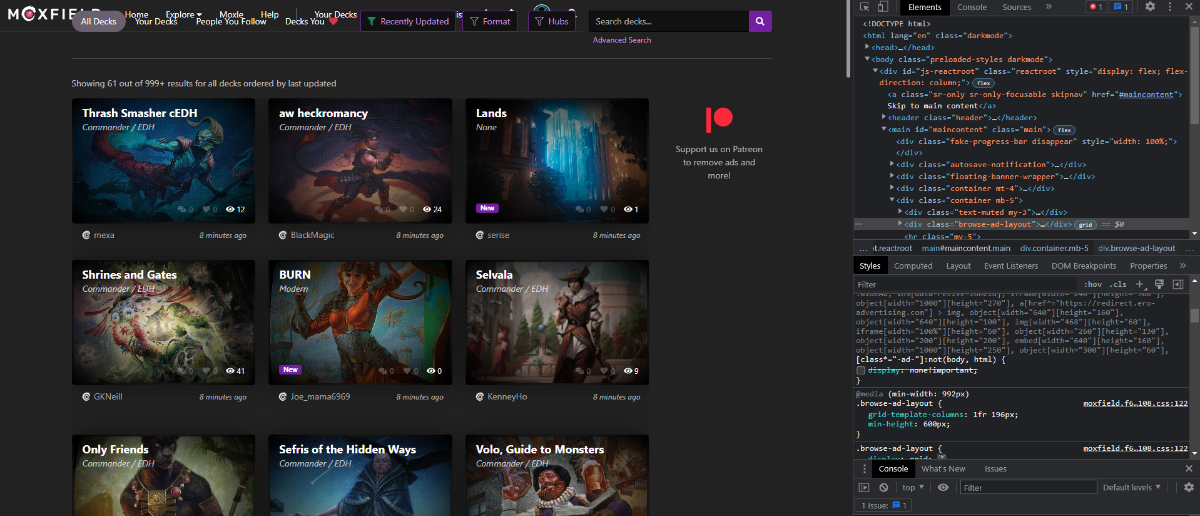Click mexa's author avatar icon
The width and height of the screenshot is (1200, 516).
87,235
